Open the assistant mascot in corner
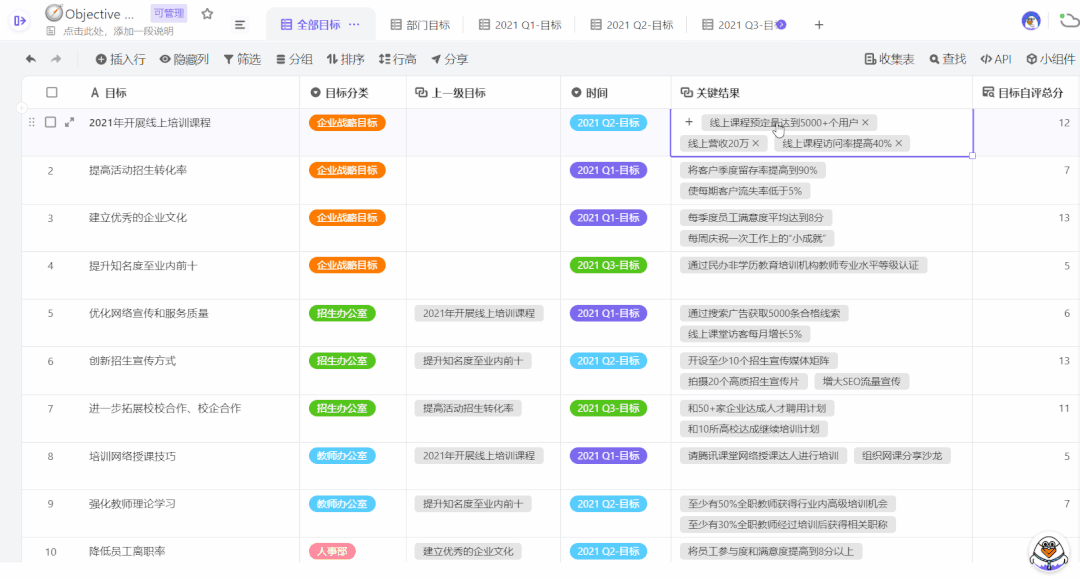Image resolution: width=1080 pixels, height=579 pixels. pos(1048,552)
